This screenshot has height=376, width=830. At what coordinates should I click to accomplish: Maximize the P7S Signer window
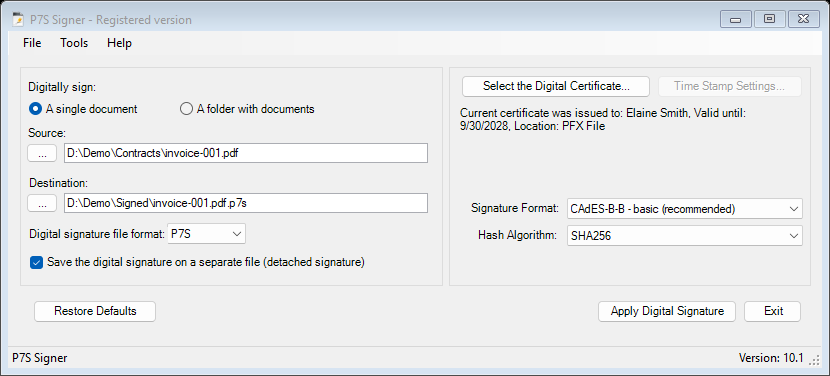[x=769, y=20]
